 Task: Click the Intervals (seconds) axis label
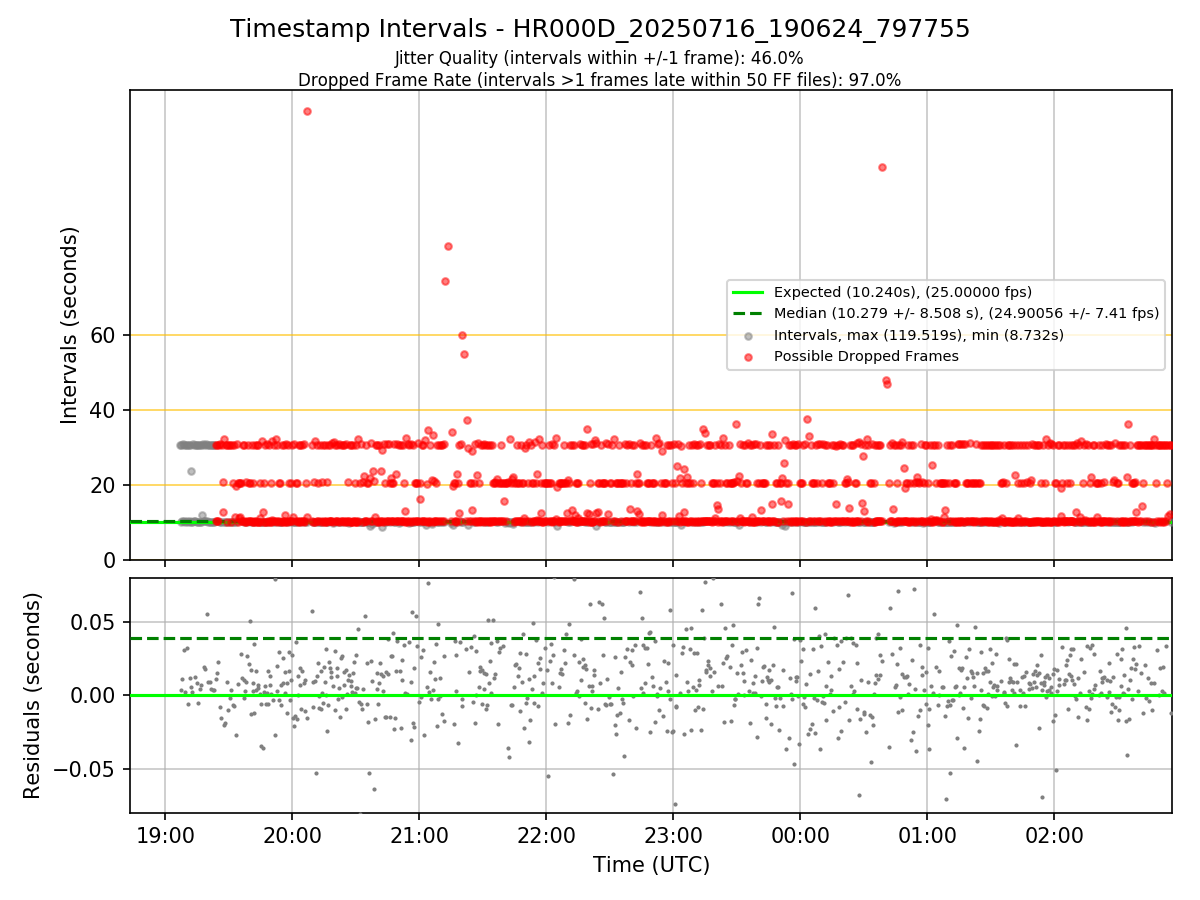point(70,325)
